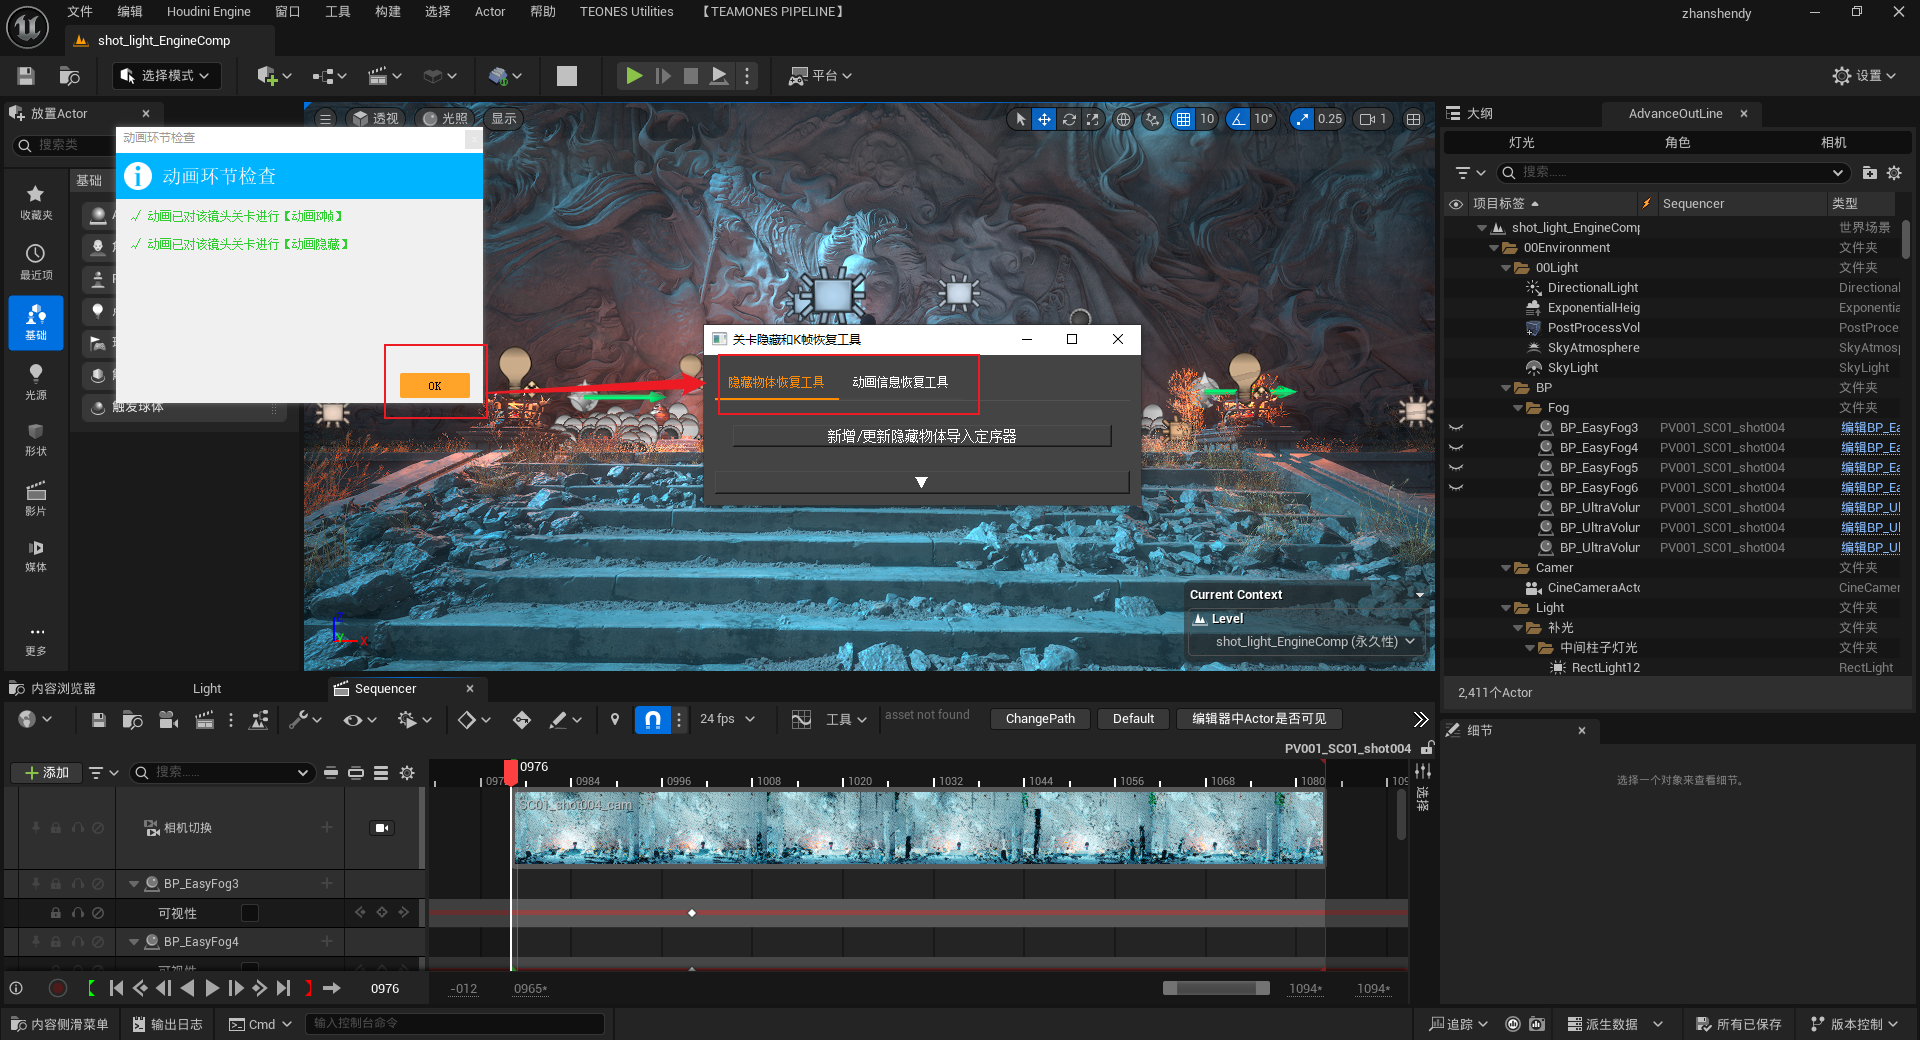The image size is (1920, 1040).
Task: Switch to 动画信息恢复工具 tab
Action: coord(900,382)
